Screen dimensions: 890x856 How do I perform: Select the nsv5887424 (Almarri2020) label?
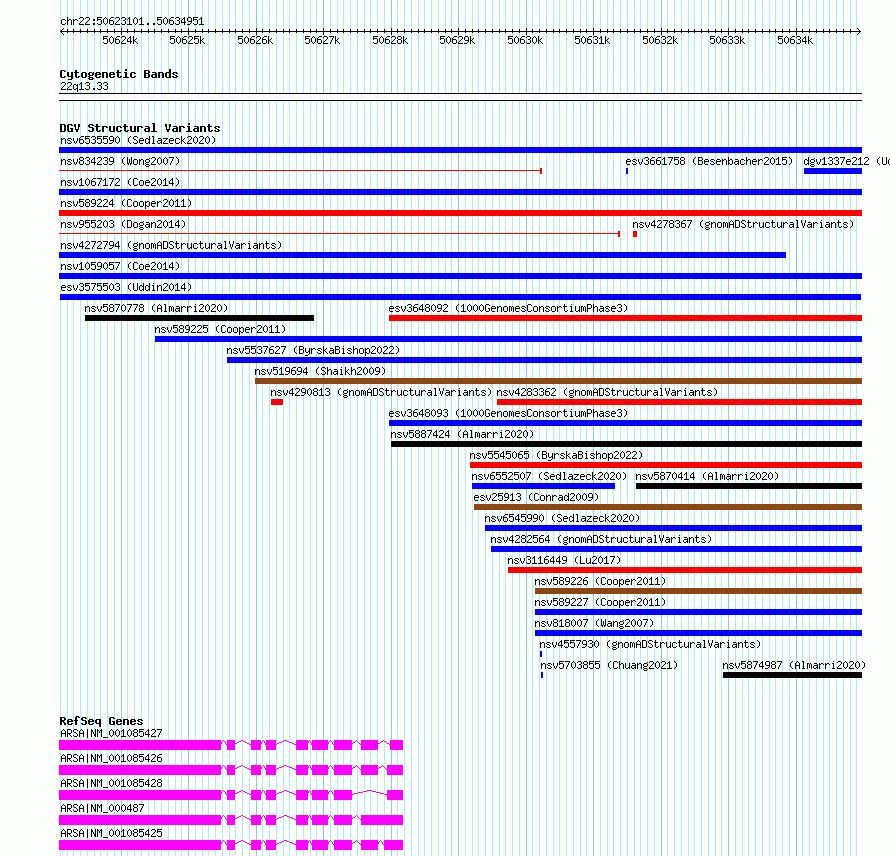coord(462,434)
